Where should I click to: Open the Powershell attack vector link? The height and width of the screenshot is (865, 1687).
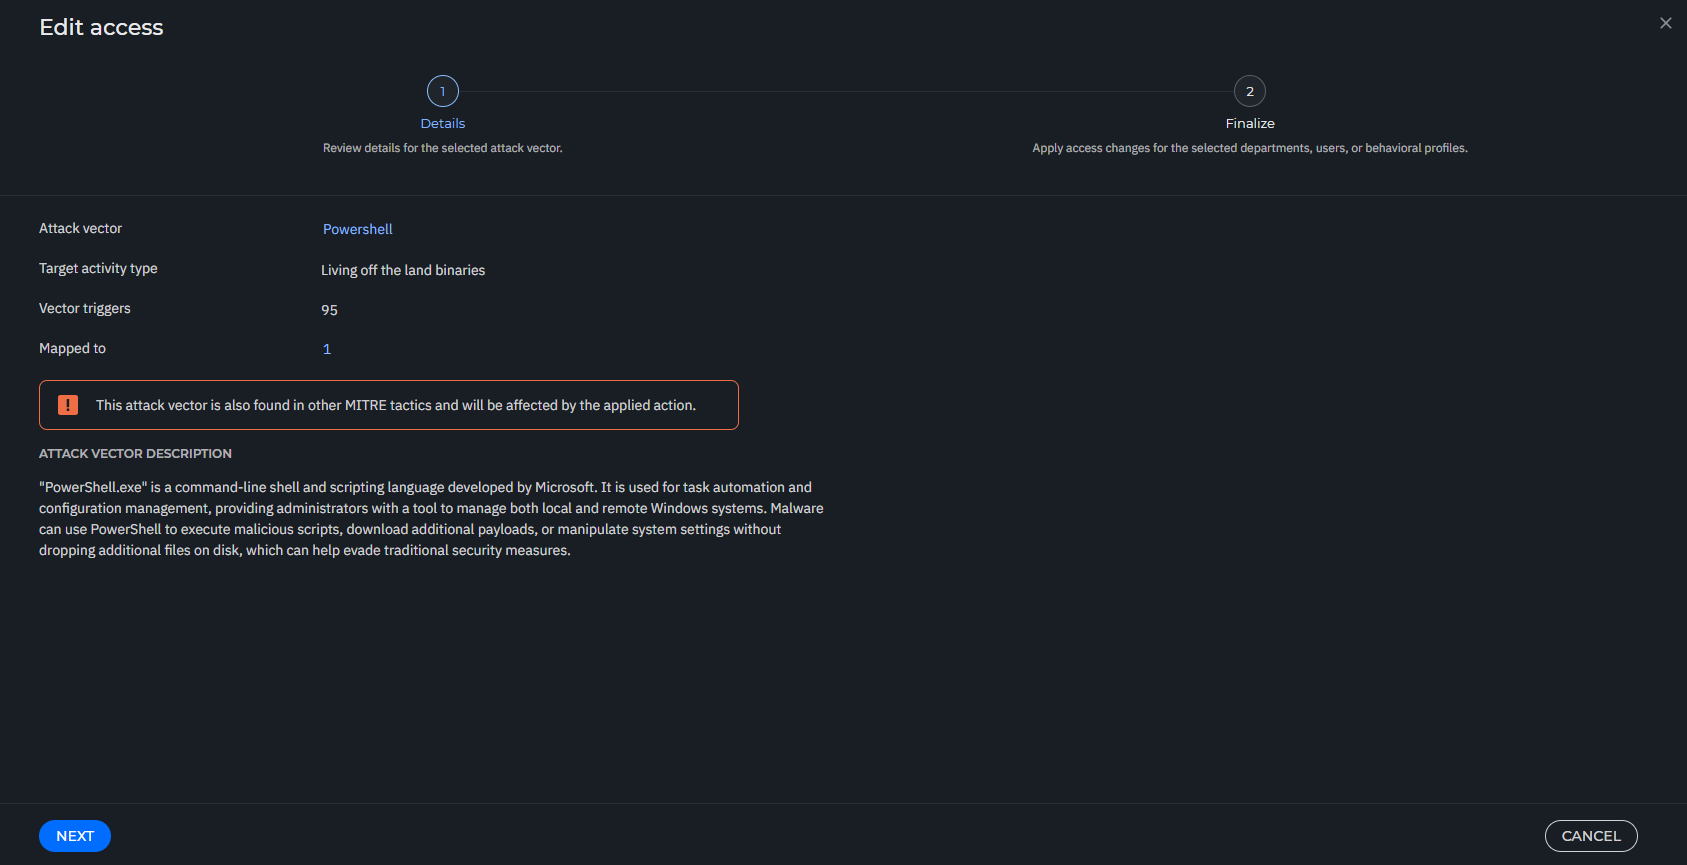[357, 229]
